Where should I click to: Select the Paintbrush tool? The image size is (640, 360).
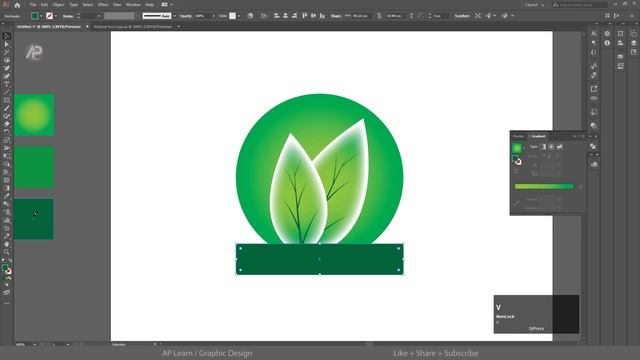[7, 108]
